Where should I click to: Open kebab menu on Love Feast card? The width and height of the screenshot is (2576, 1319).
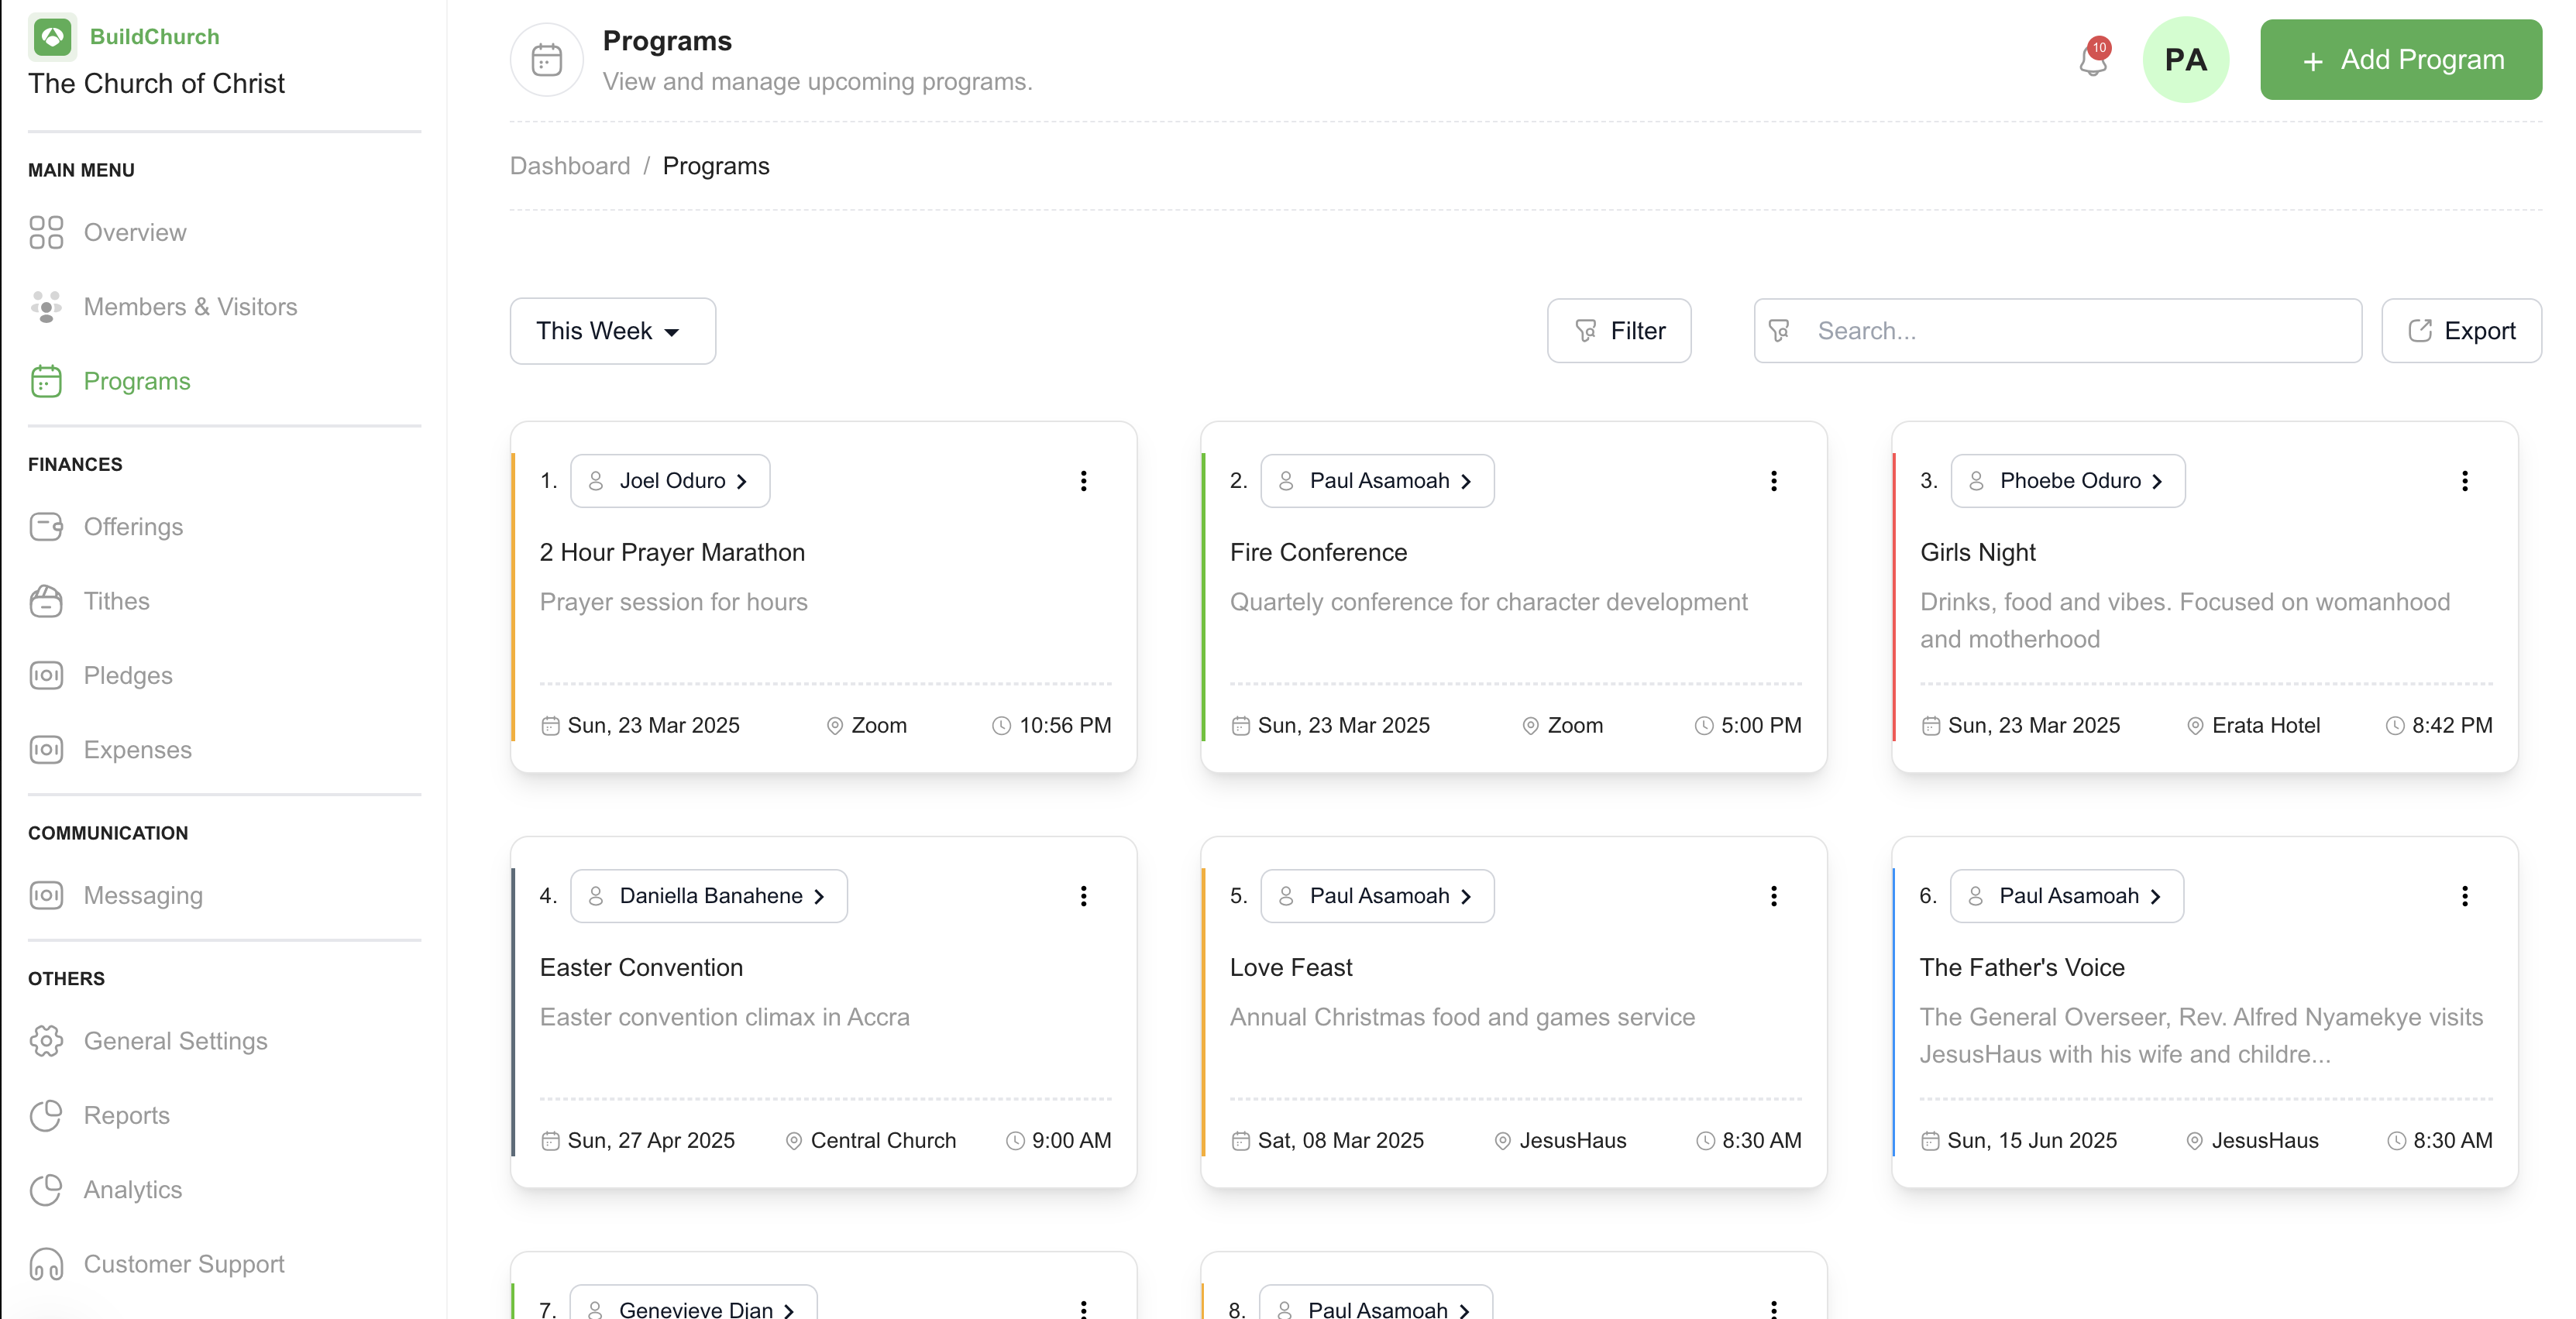click(1773, 896)
